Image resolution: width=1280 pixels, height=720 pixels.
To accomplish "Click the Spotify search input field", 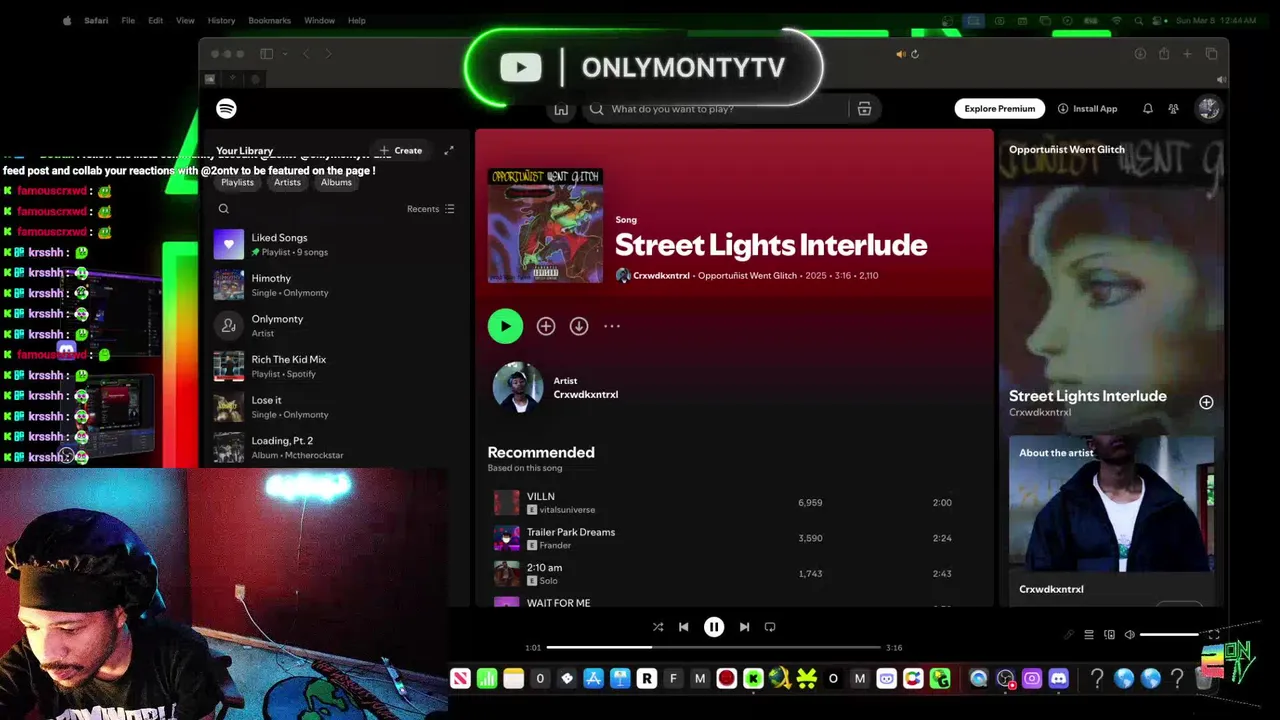I will tap(716, 109).
